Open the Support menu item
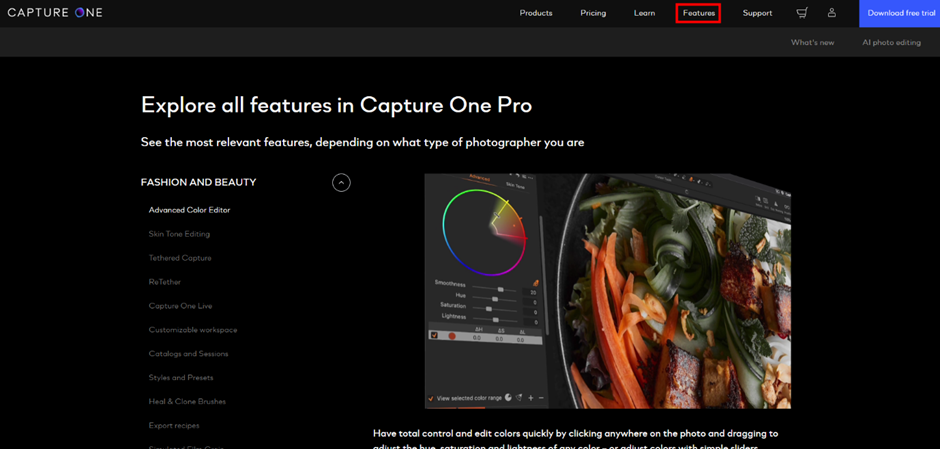Image resolution: width=940 pixels, height=449 pixels. coord(757,13)
